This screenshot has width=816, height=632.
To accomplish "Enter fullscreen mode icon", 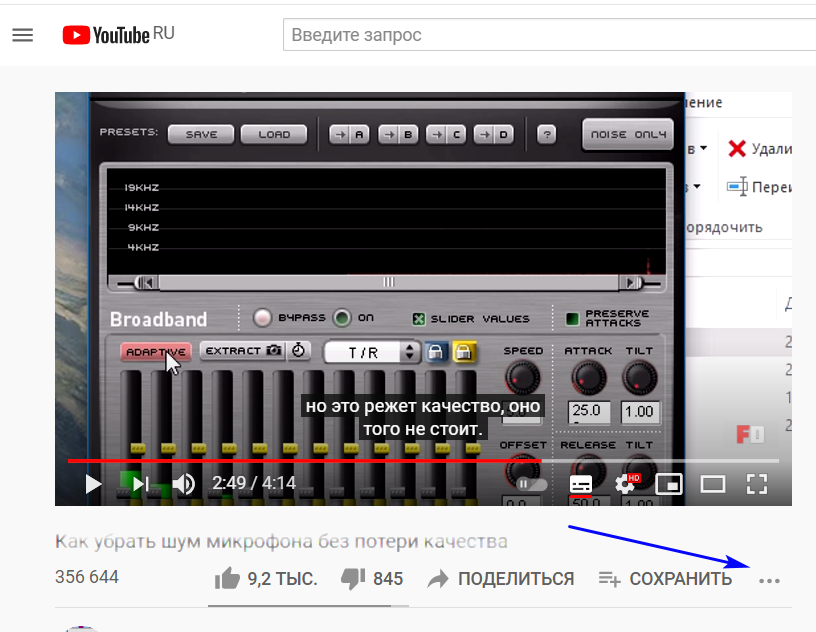I will click(x=757, y=484).
